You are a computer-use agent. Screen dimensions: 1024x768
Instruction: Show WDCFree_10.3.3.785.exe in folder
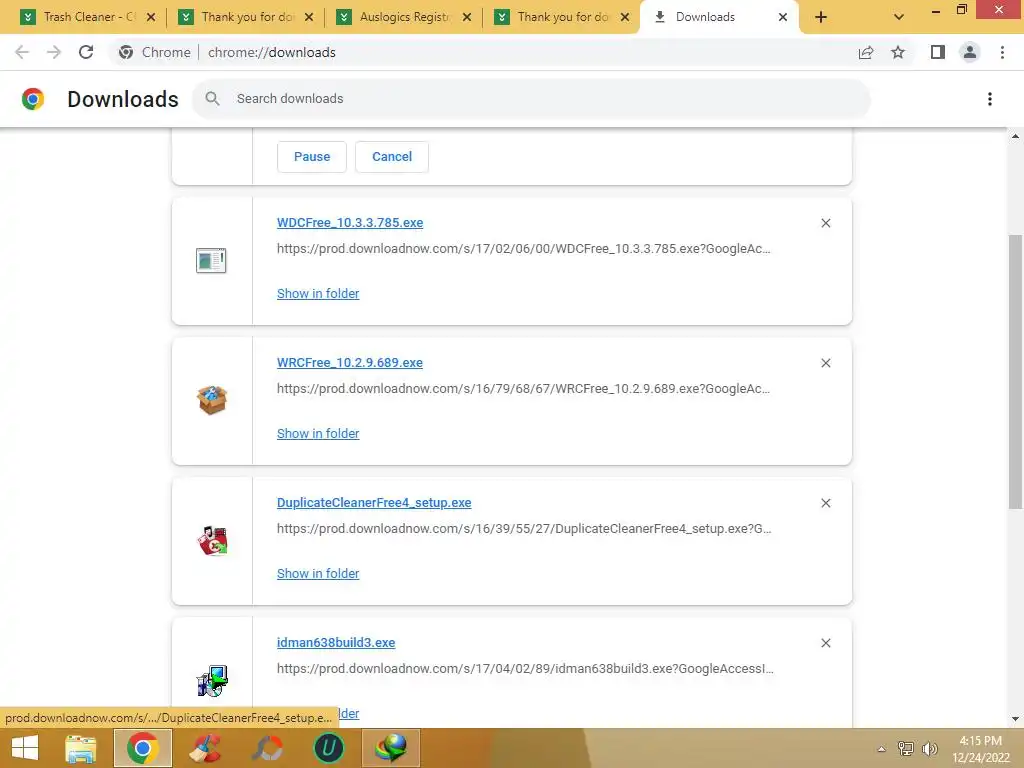pyautogui.click(x=318, y=294)
